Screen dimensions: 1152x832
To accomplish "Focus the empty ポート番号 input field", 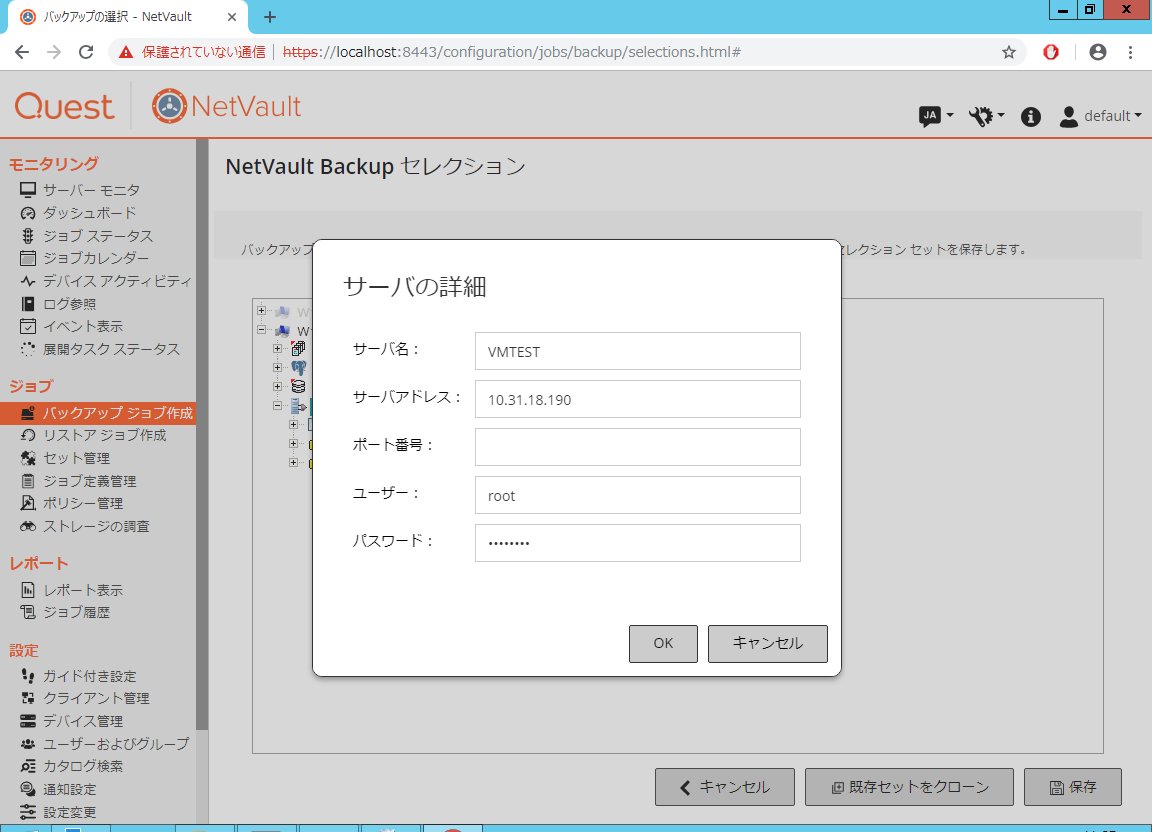I will click(x=637, y=447).
